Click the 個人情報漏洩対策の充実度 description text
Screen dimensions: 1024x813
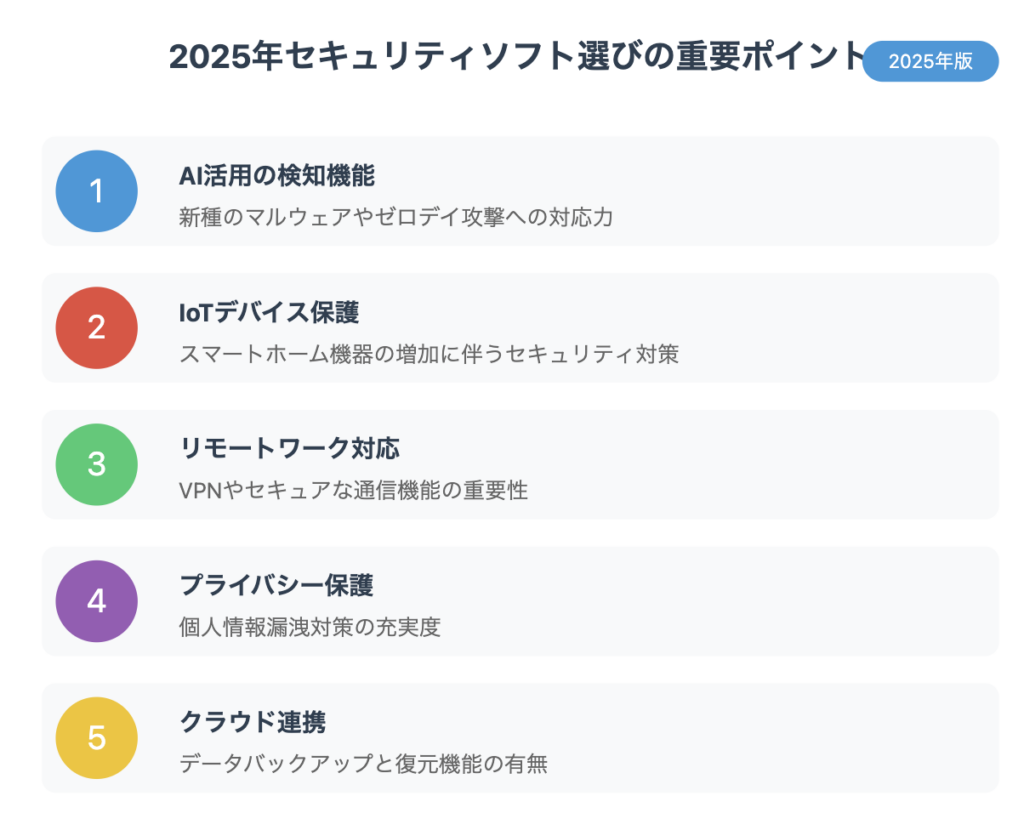pyautogui.click(x=310, y=627)
